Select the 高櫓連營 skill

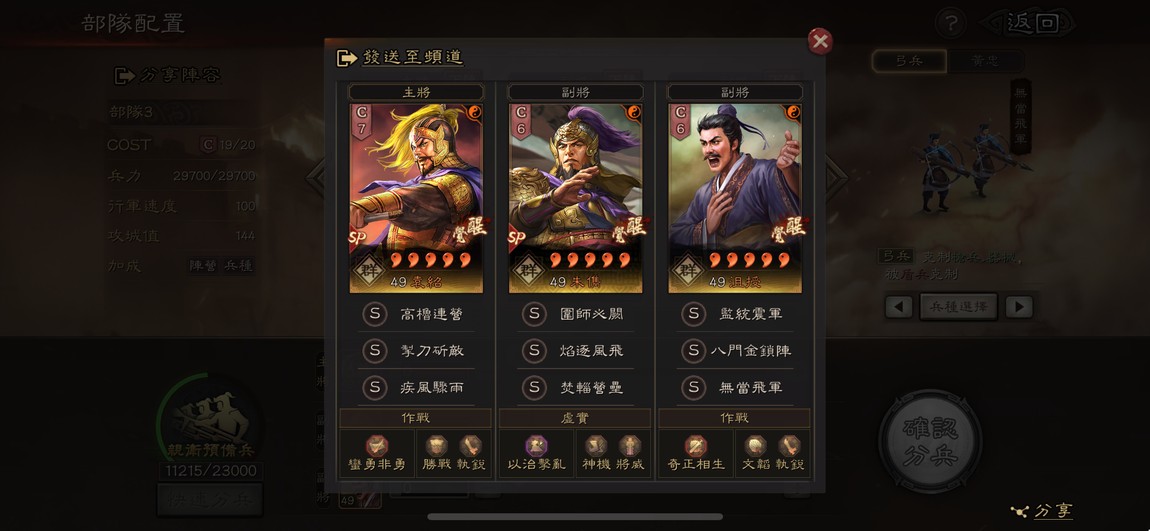coord(416,314)
